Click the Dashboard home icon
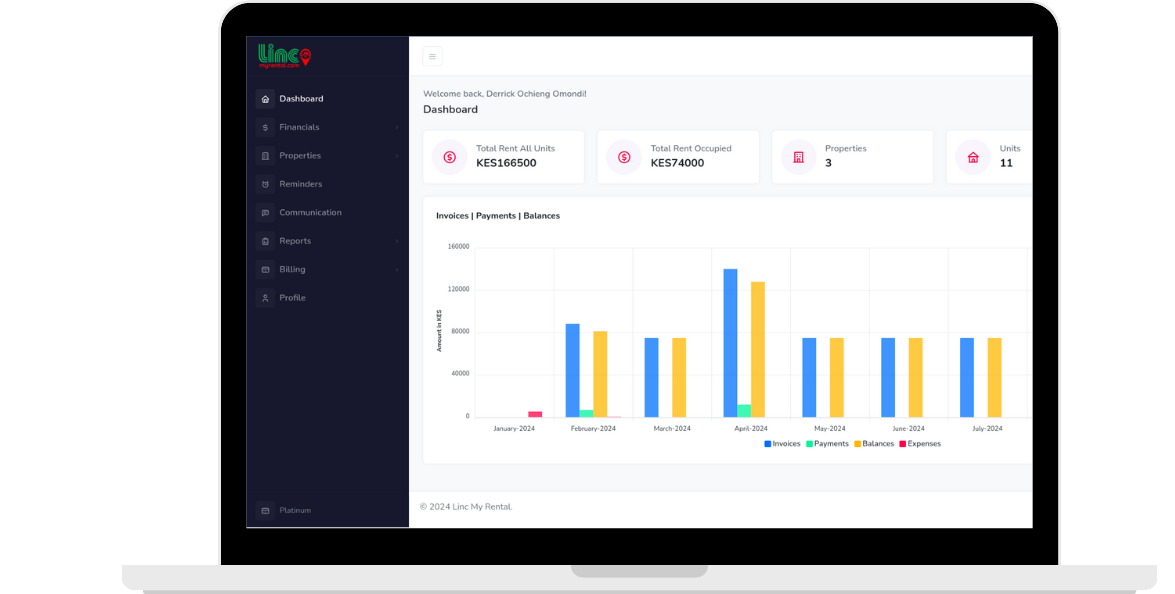 click(x=265, y=99)
